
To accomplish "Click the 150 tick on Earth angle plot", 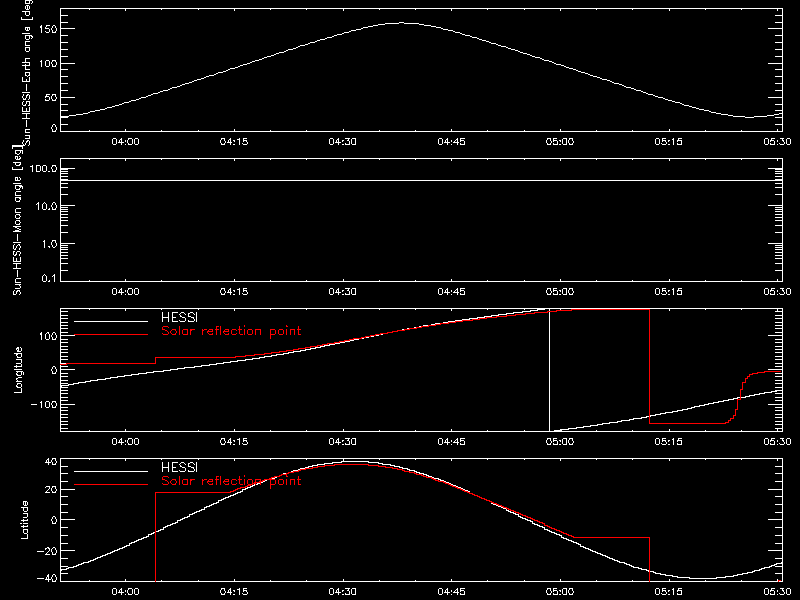I will (48, 29).
